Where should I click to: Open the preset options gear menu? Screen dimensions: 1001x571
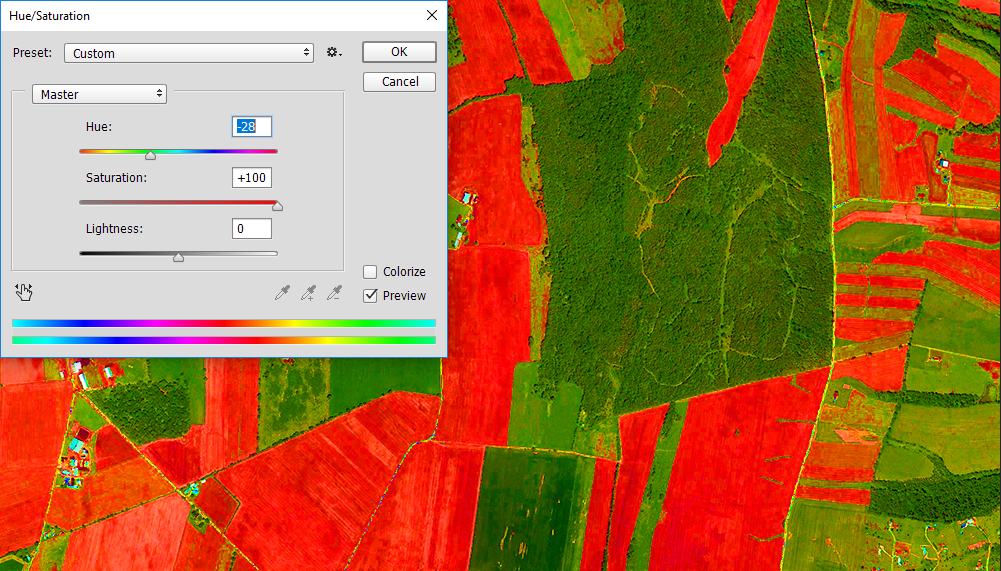[x=334, y=53]
